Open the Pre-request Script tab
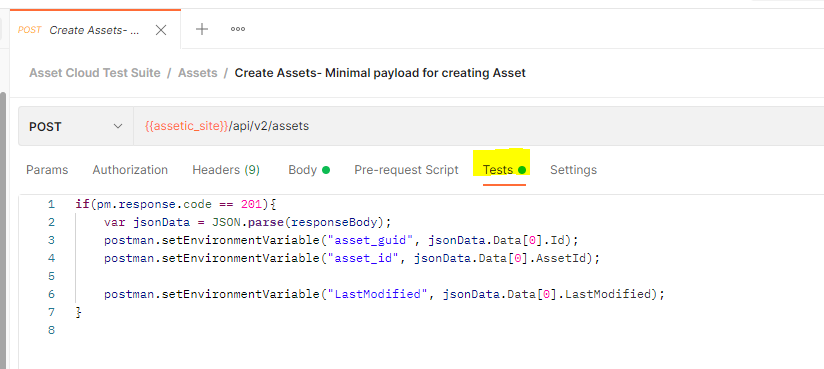 (x=406, y=170)
